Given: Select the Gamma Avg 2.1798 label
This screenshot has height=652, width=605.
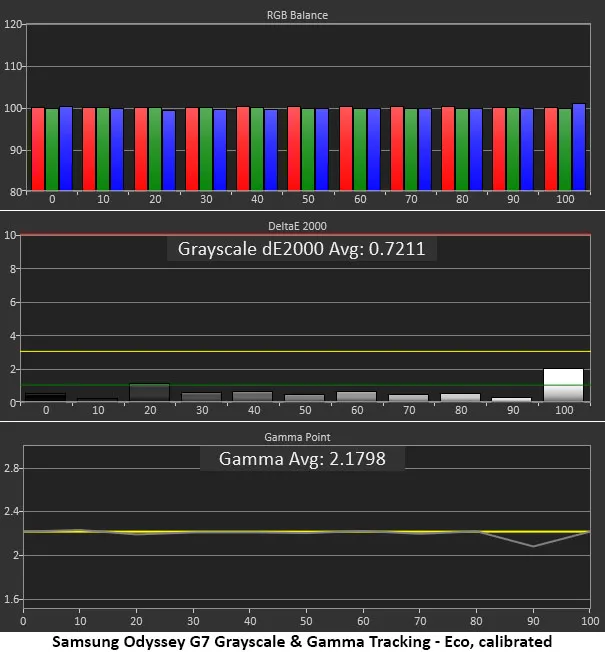Looking at the screenshot, I should coord(301,459).
